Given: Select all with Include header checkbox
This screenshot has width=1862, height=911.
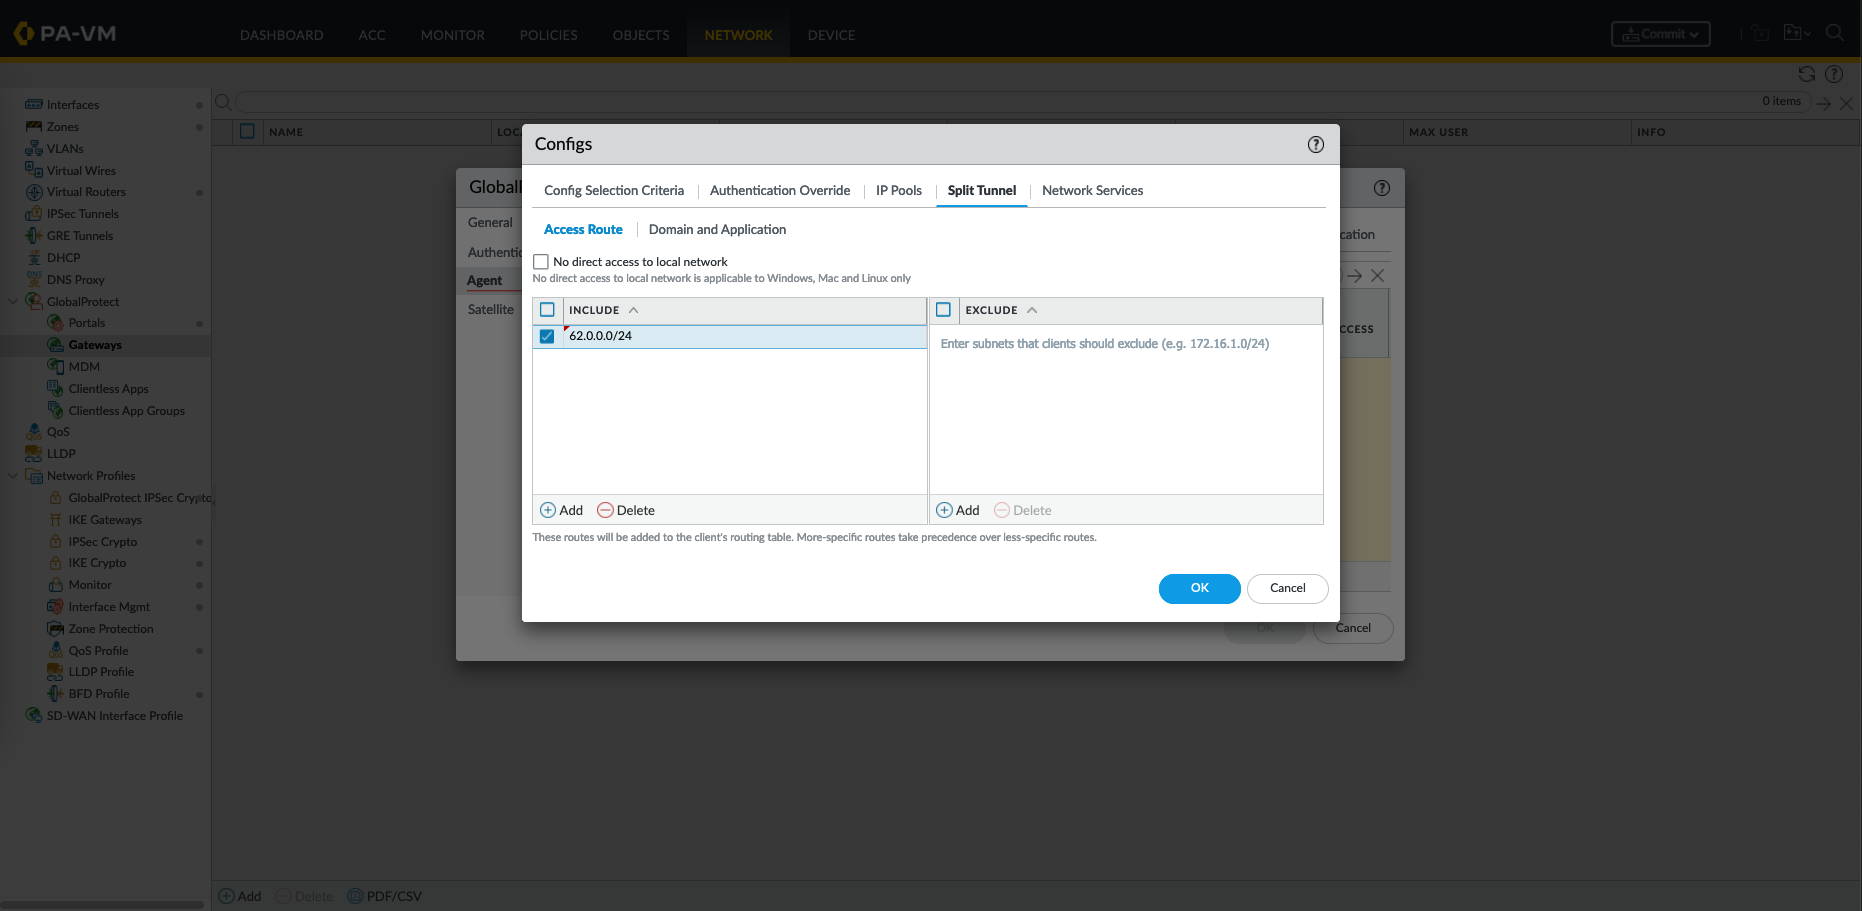Looking at the screenshot, I should (547, 310).
